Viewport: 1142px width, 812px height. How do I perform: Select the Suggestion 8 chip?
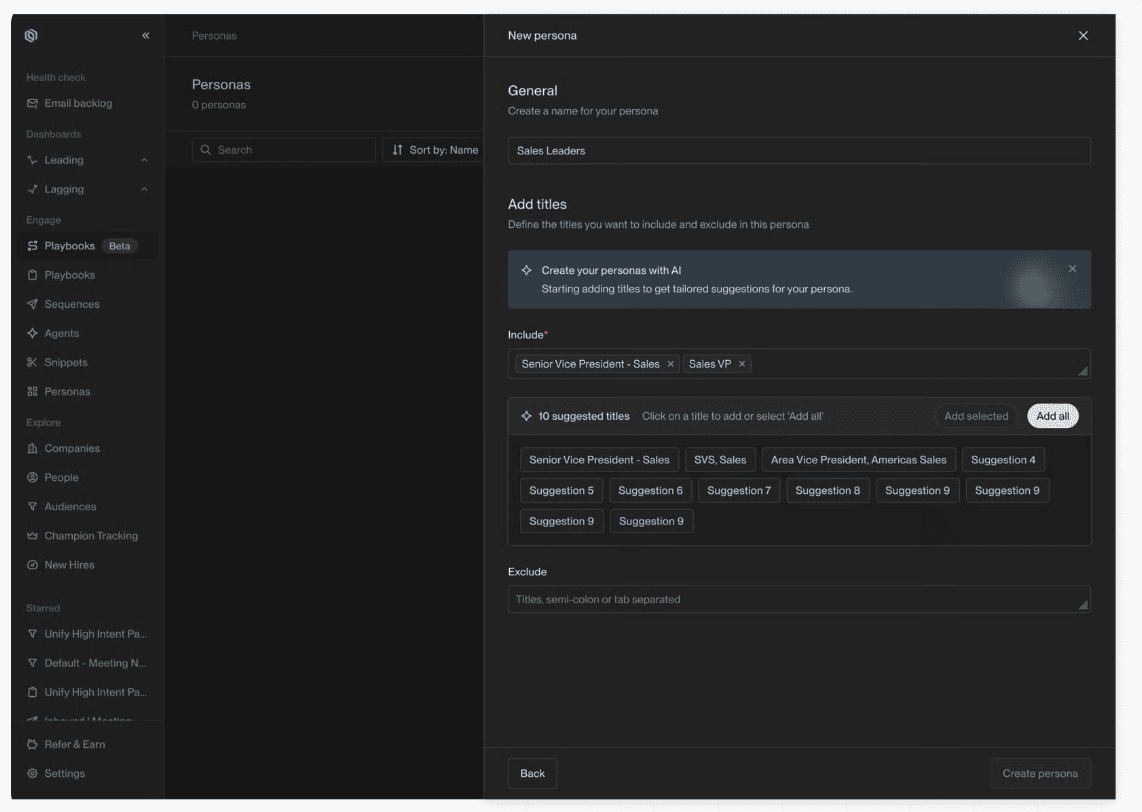click(827, 490)
